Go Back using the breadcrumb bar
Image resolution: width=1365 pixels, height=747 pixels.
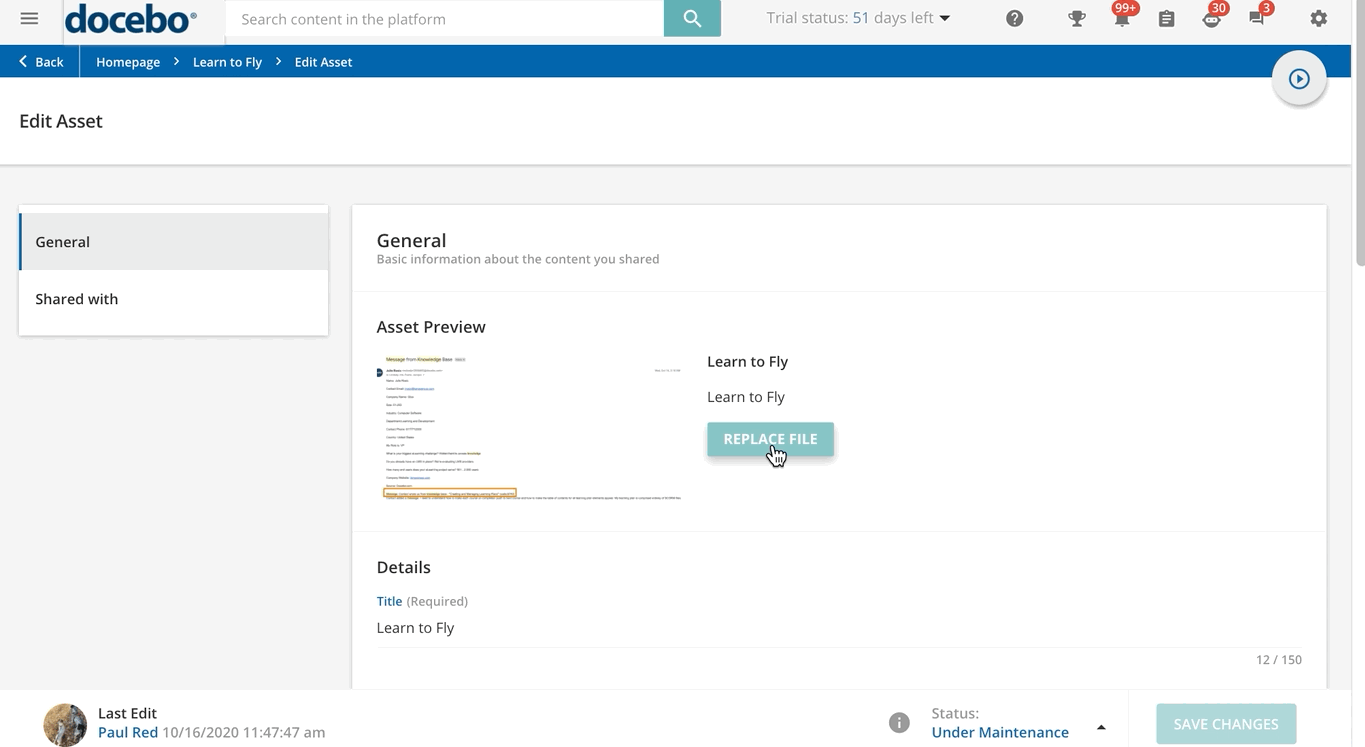[x=41, y=62]
